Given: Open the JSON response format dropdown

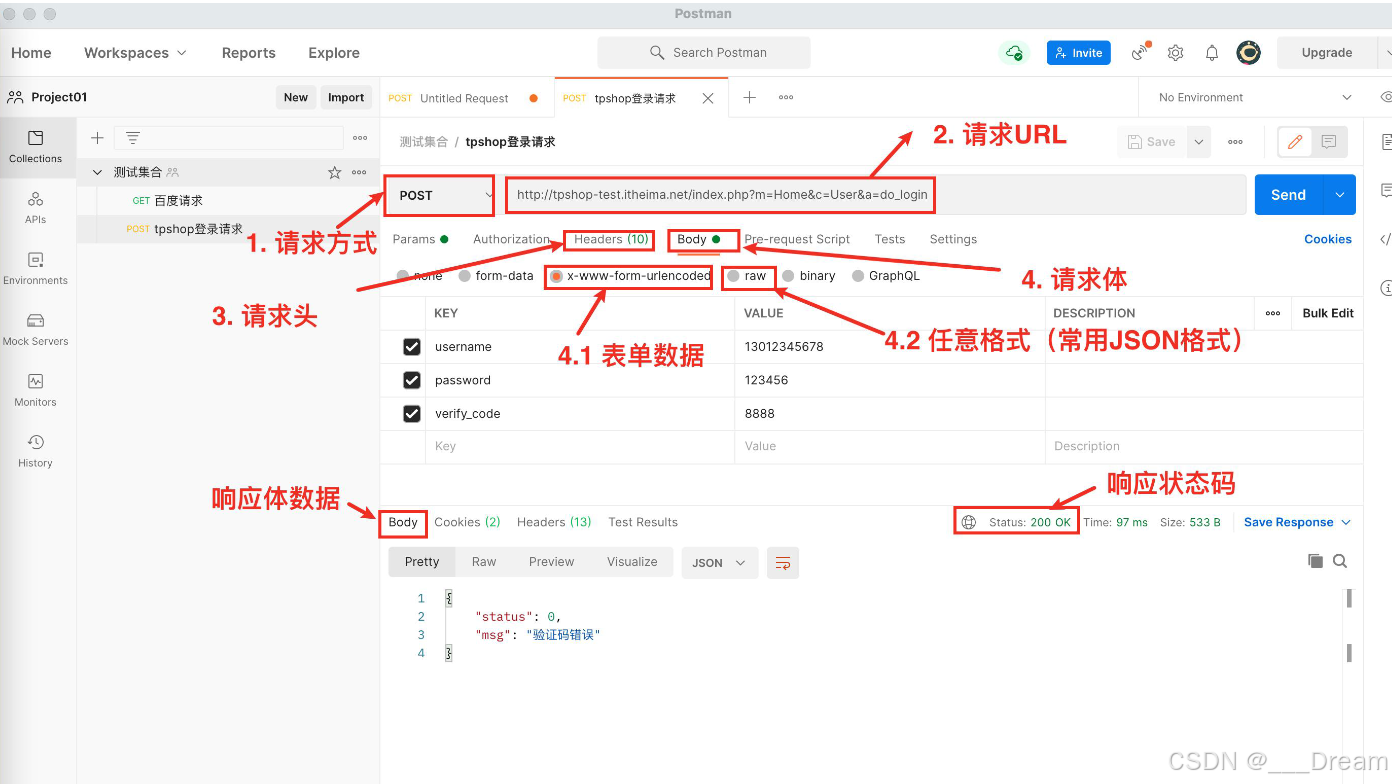Looking at the screenshot, I should click(719, 563).
